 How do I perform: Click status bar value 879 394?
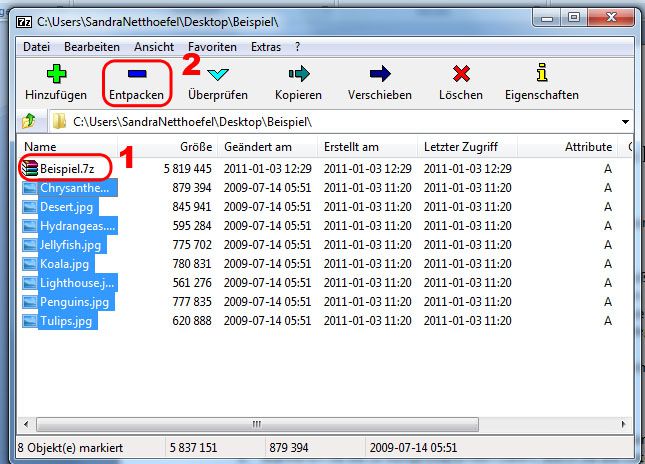click(x=289, y=448)
